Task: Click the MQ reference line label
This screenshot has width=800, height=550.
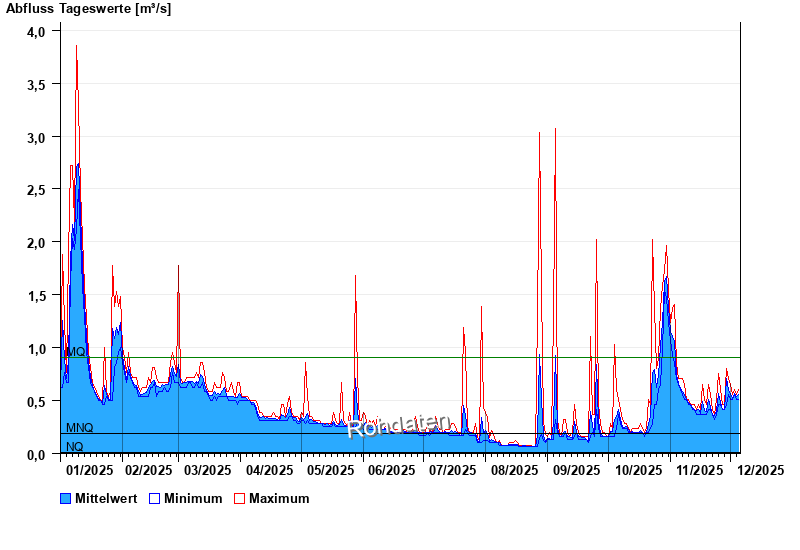Action: 76,352
